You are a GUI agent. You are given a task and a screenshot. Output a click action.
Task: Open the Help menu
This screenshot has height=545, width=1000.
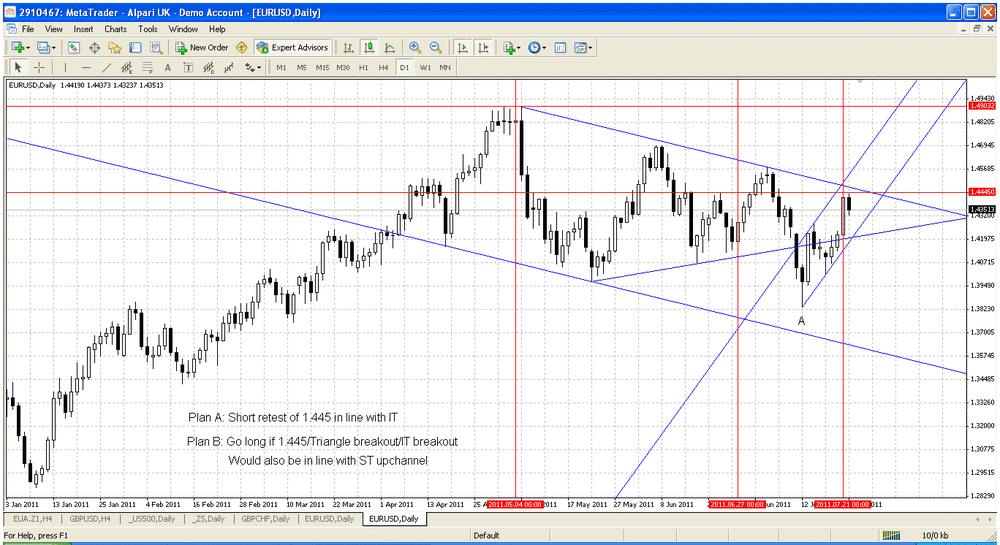point(217,29)
